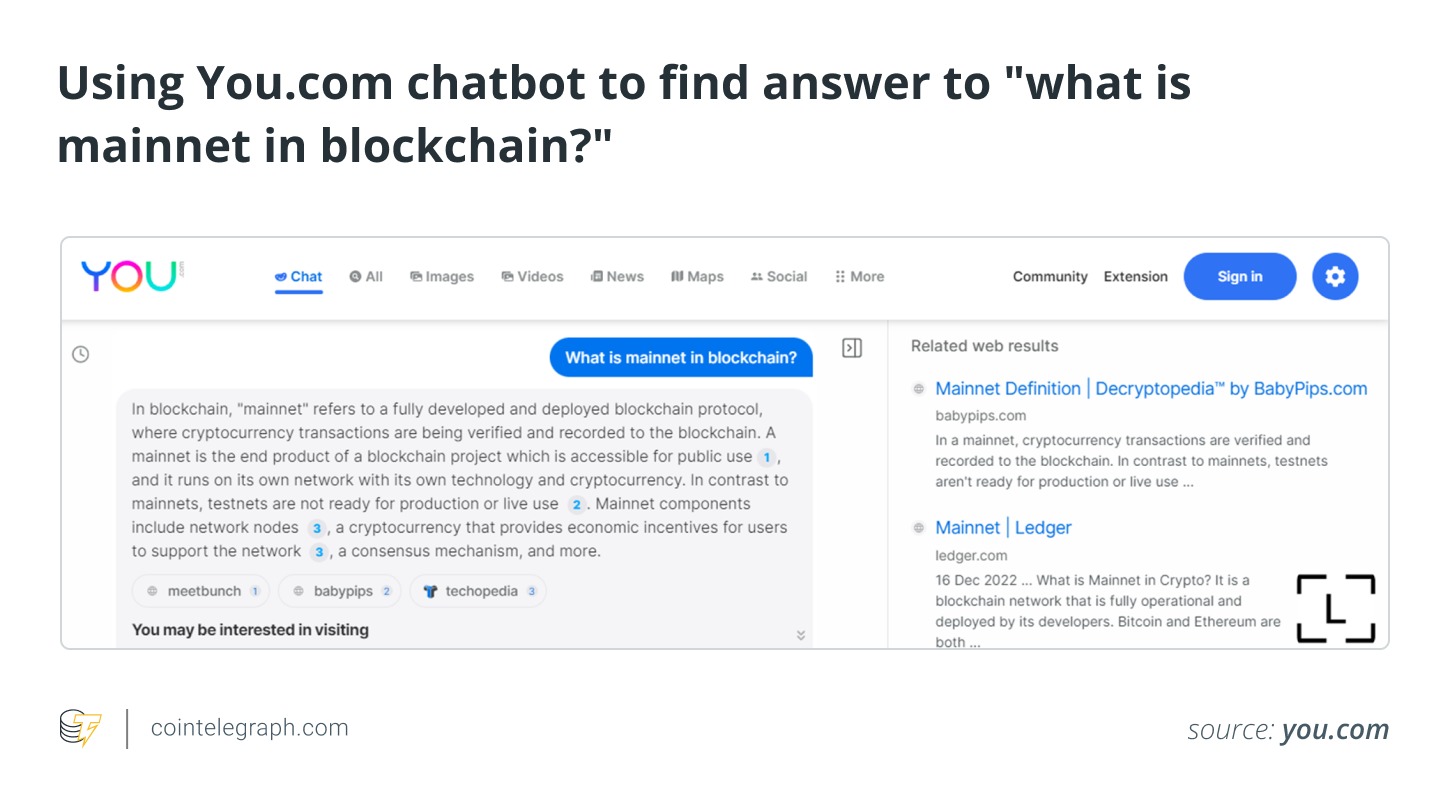
Task: Expand answer with double chevron
Action: (800, 635)
